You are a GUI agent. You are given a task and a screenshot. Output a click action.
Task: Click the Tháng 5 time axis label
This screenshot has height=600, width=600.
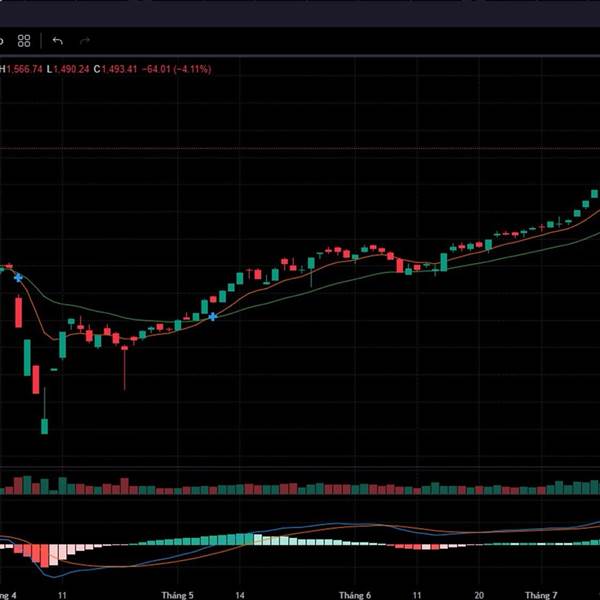(177, 595)
